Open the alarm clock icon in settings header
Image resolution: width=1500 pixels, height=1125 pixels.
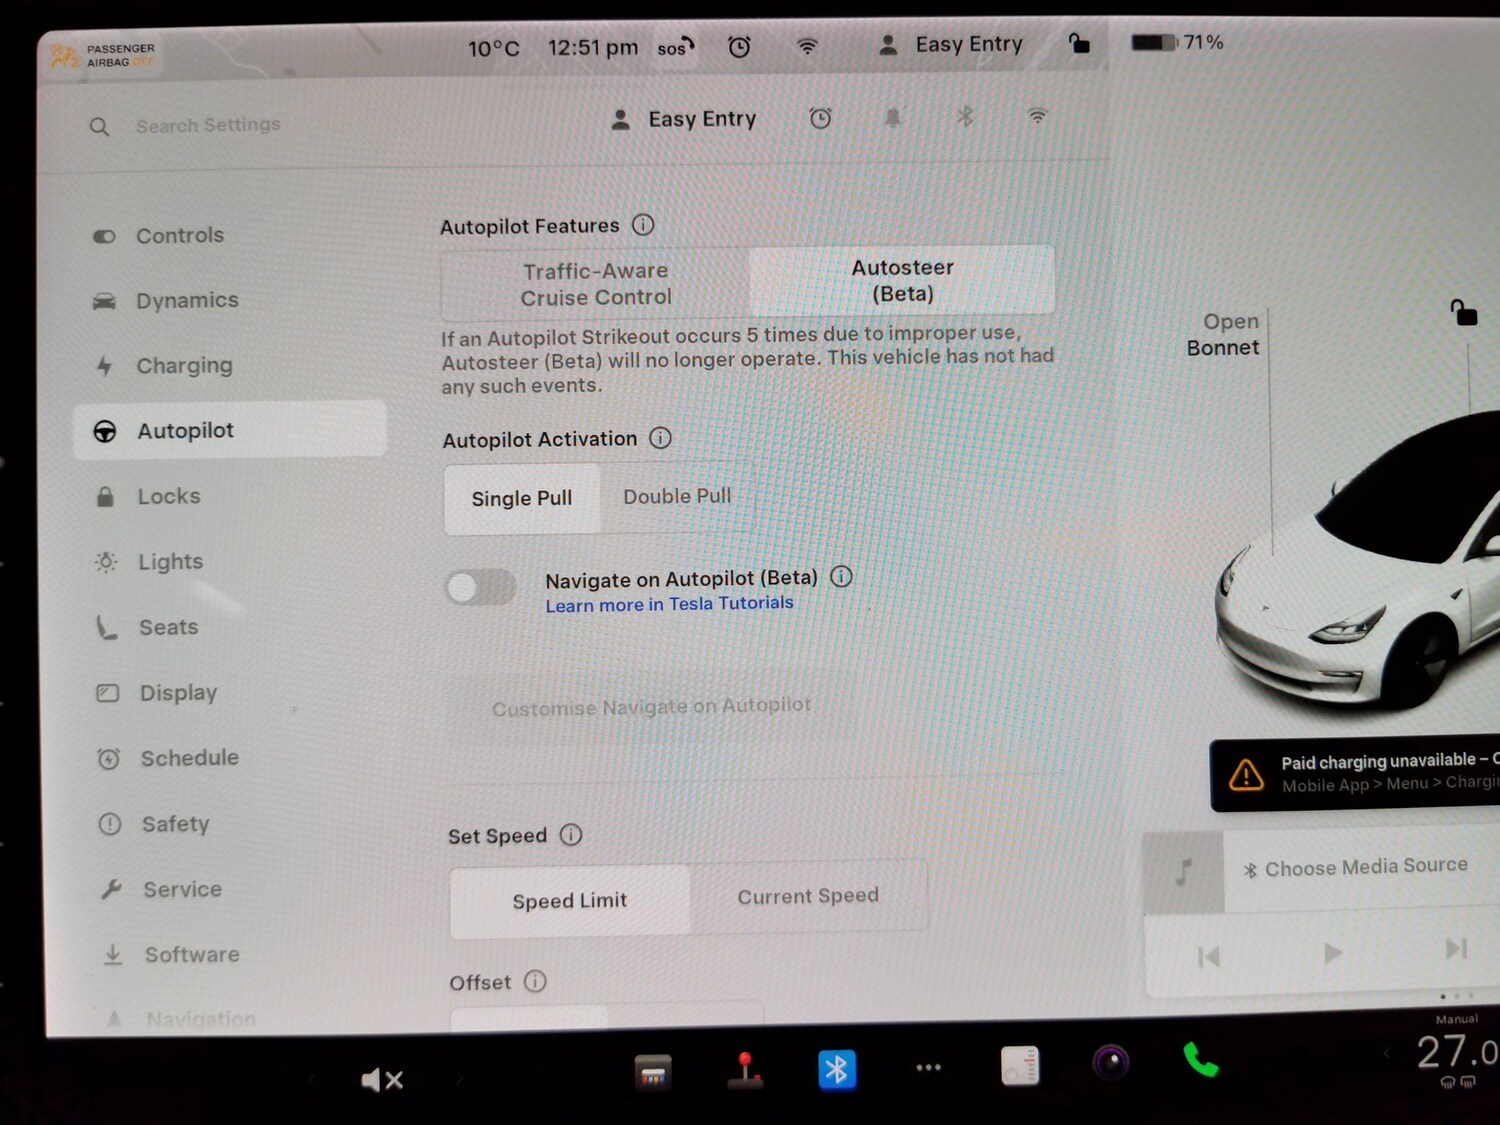(820, 117)
